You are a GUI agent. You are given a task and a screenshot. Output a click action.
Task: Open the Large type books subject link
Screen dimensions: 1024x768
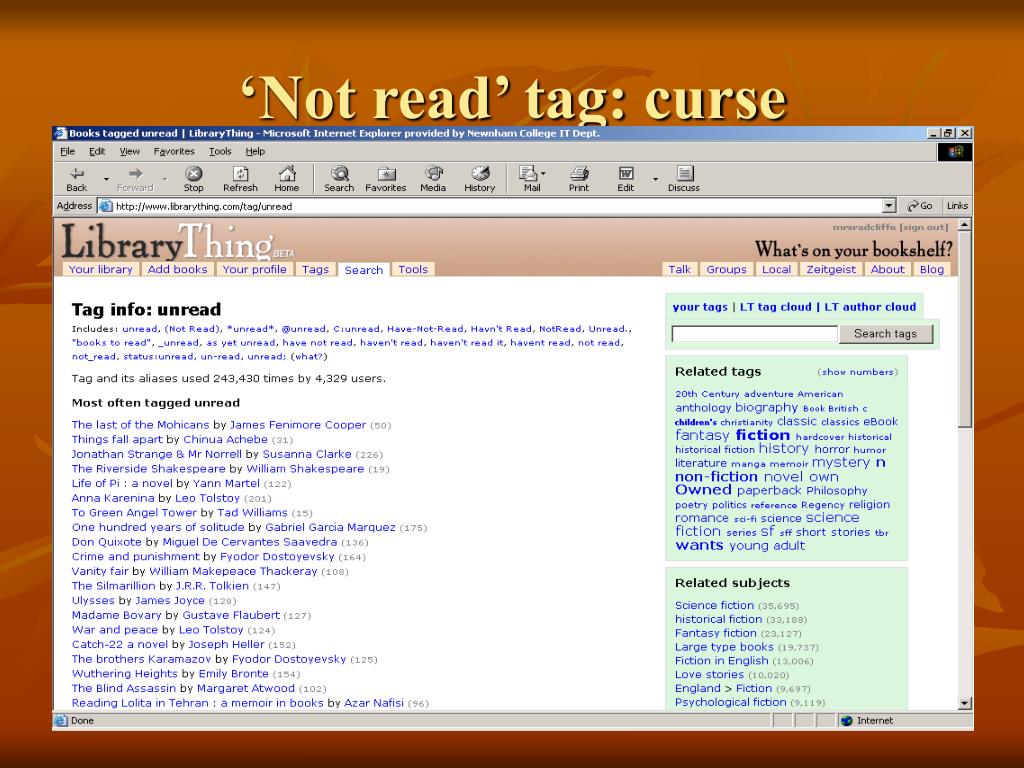(x=724, y=647)
